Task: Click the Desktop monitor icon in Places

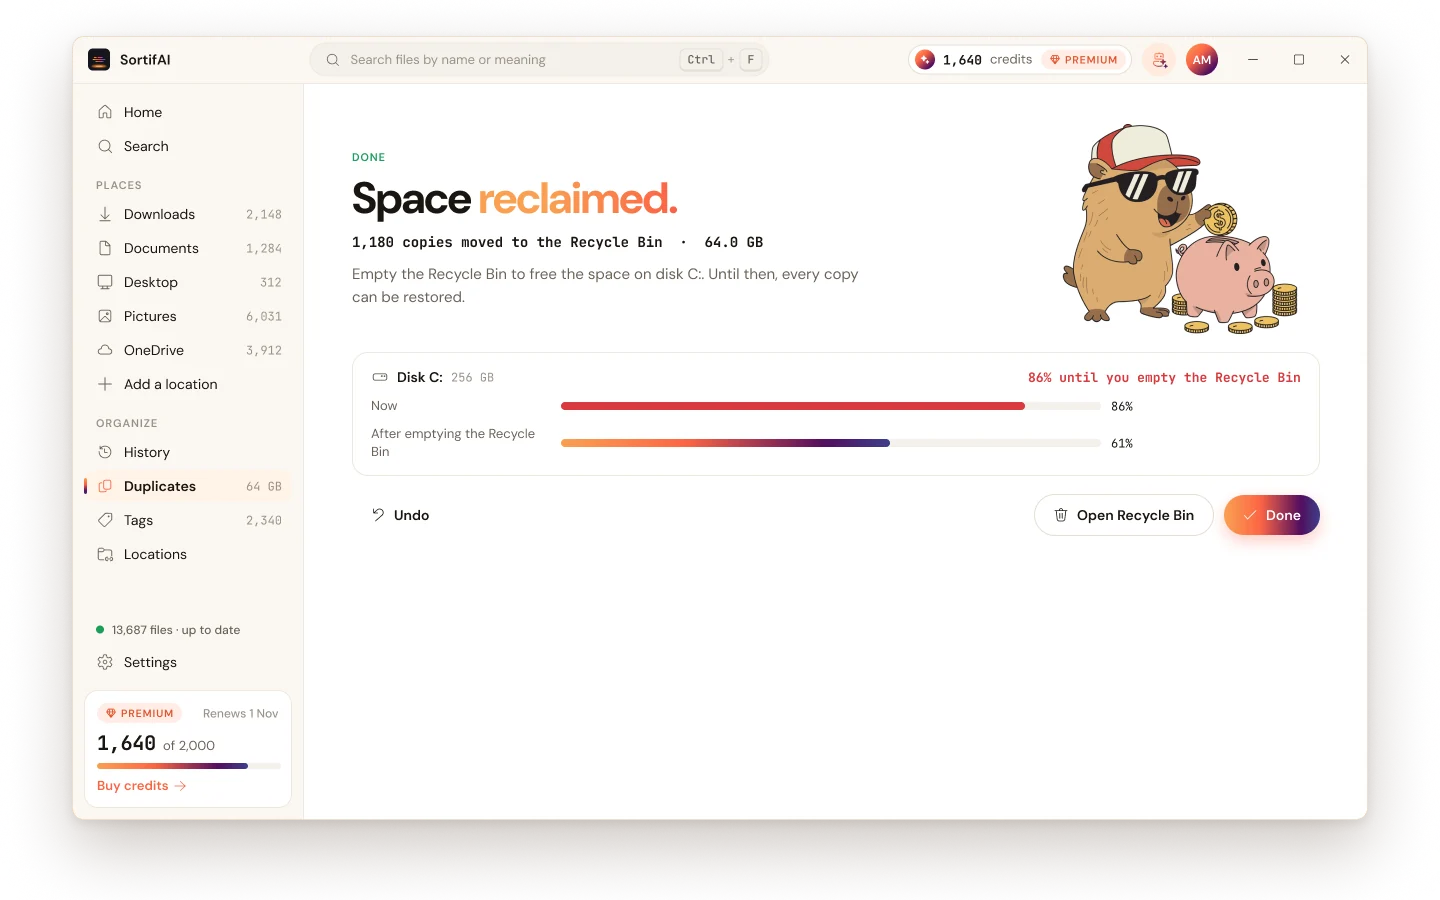Action: [x=105, y=282]
